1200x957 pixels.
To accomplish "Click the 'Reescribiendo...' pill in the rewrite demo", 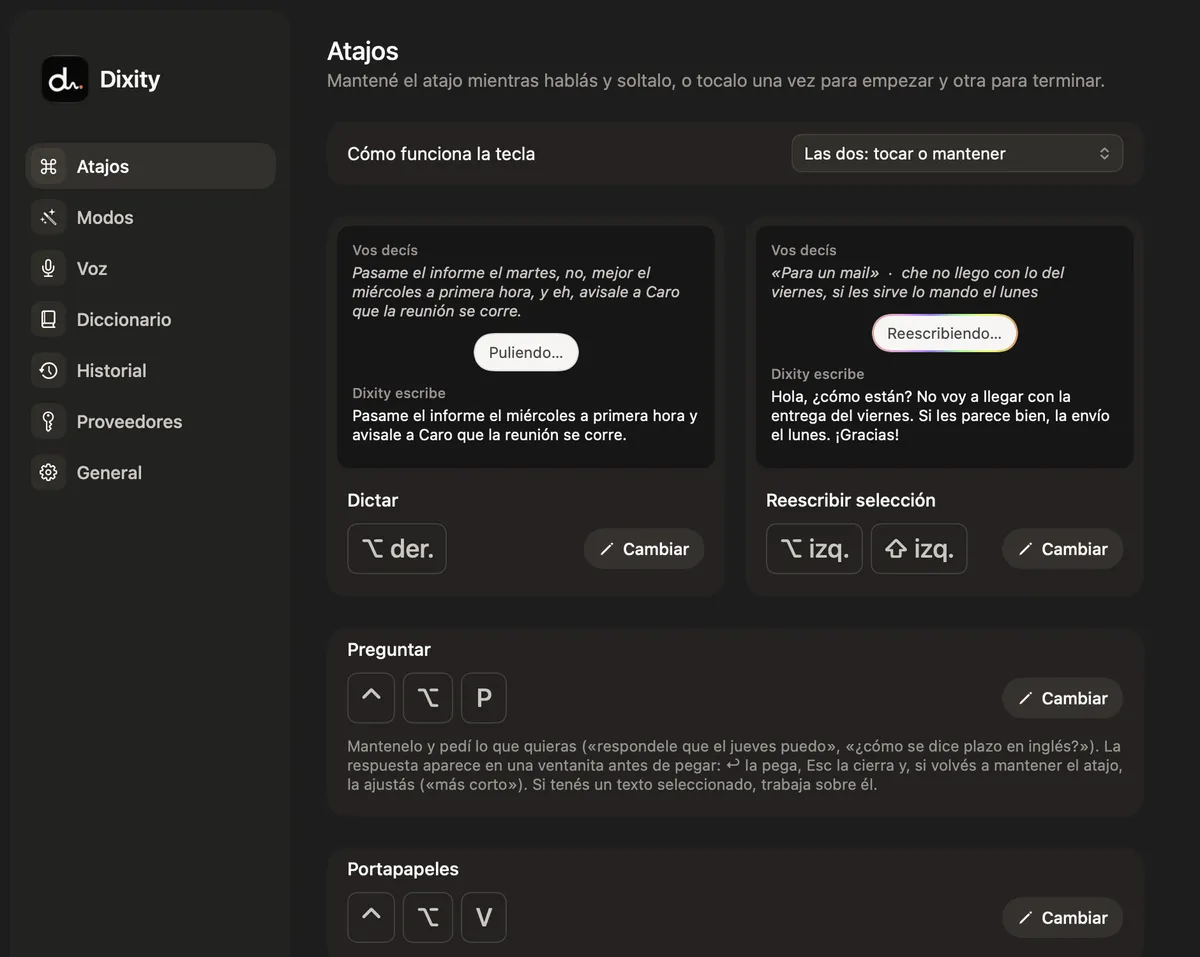I will click(x=944, y=333).
